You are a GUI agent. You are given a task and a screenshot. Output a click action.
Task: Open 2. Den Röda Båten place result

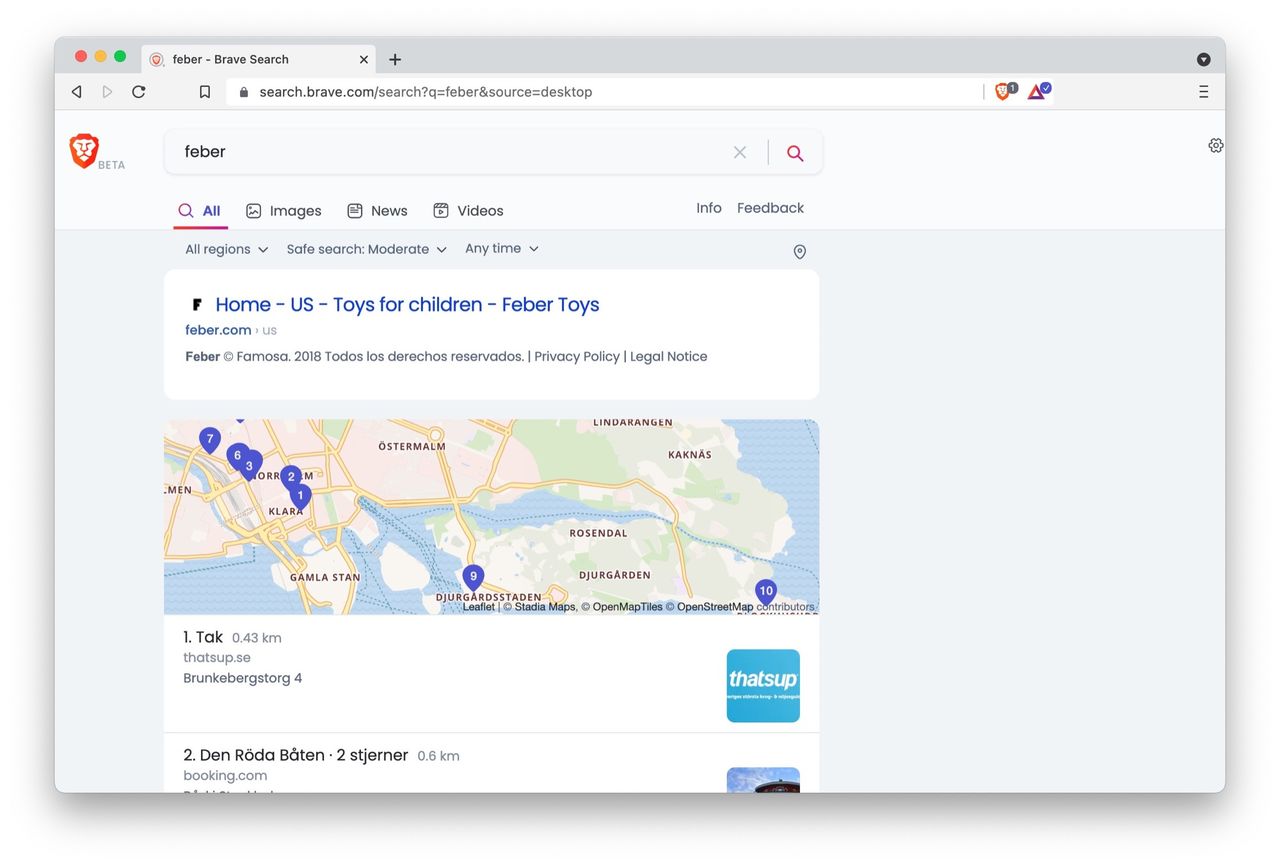(x=295, y=755)
